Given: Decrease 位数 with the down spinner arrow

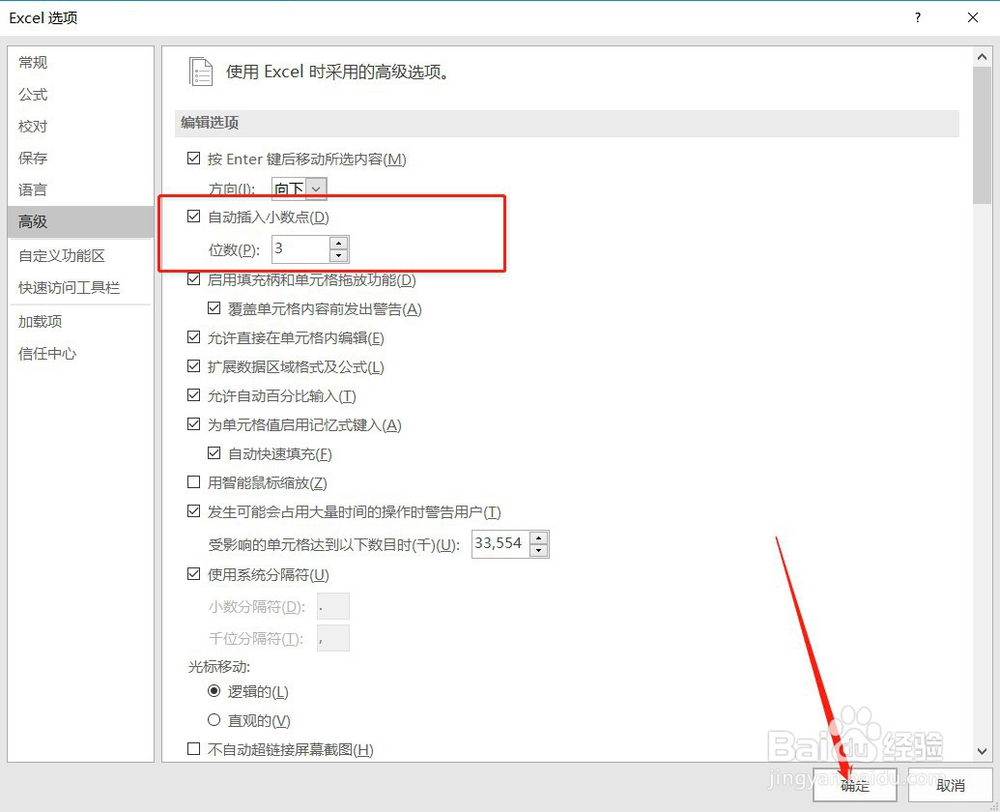Looking at the screenshot, I should 339,256.
